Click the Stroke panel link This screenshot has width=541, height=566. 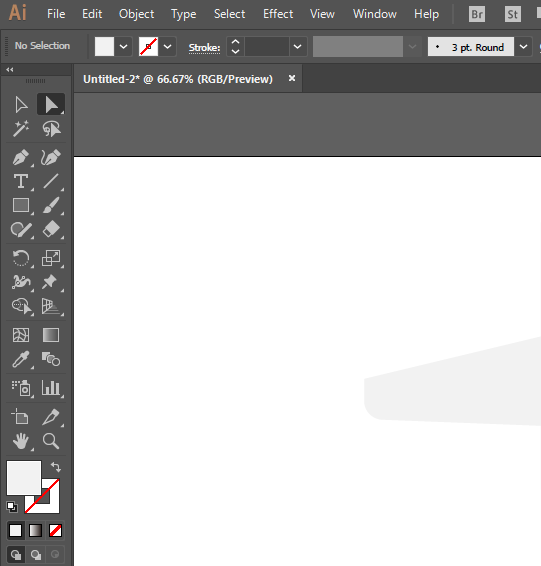pyautogui.click(x=205, y=48)
